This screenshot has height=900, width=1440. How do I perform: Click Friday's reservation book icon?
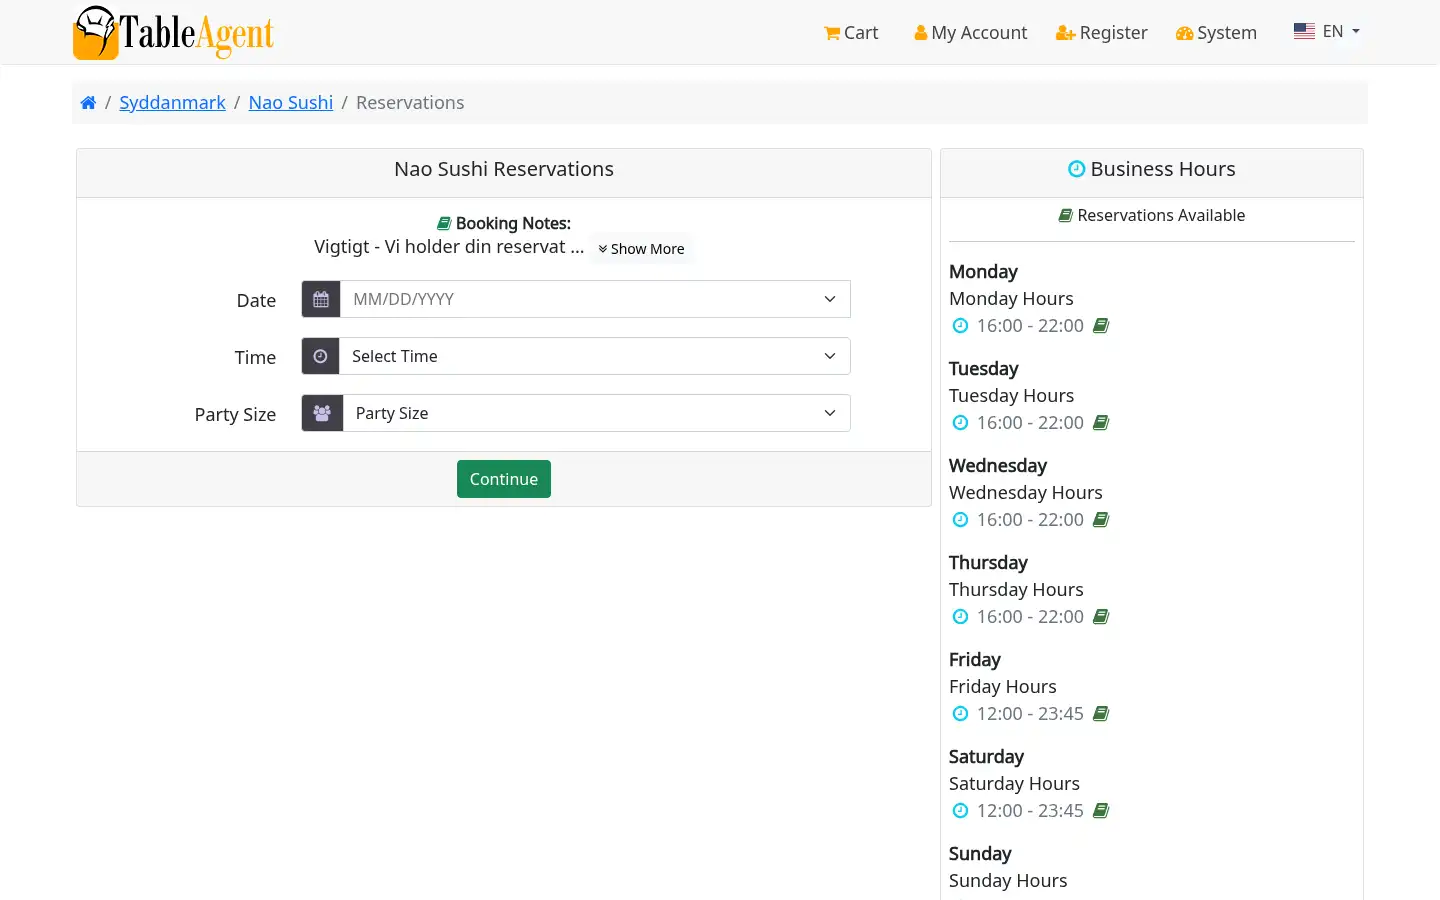1101,714
